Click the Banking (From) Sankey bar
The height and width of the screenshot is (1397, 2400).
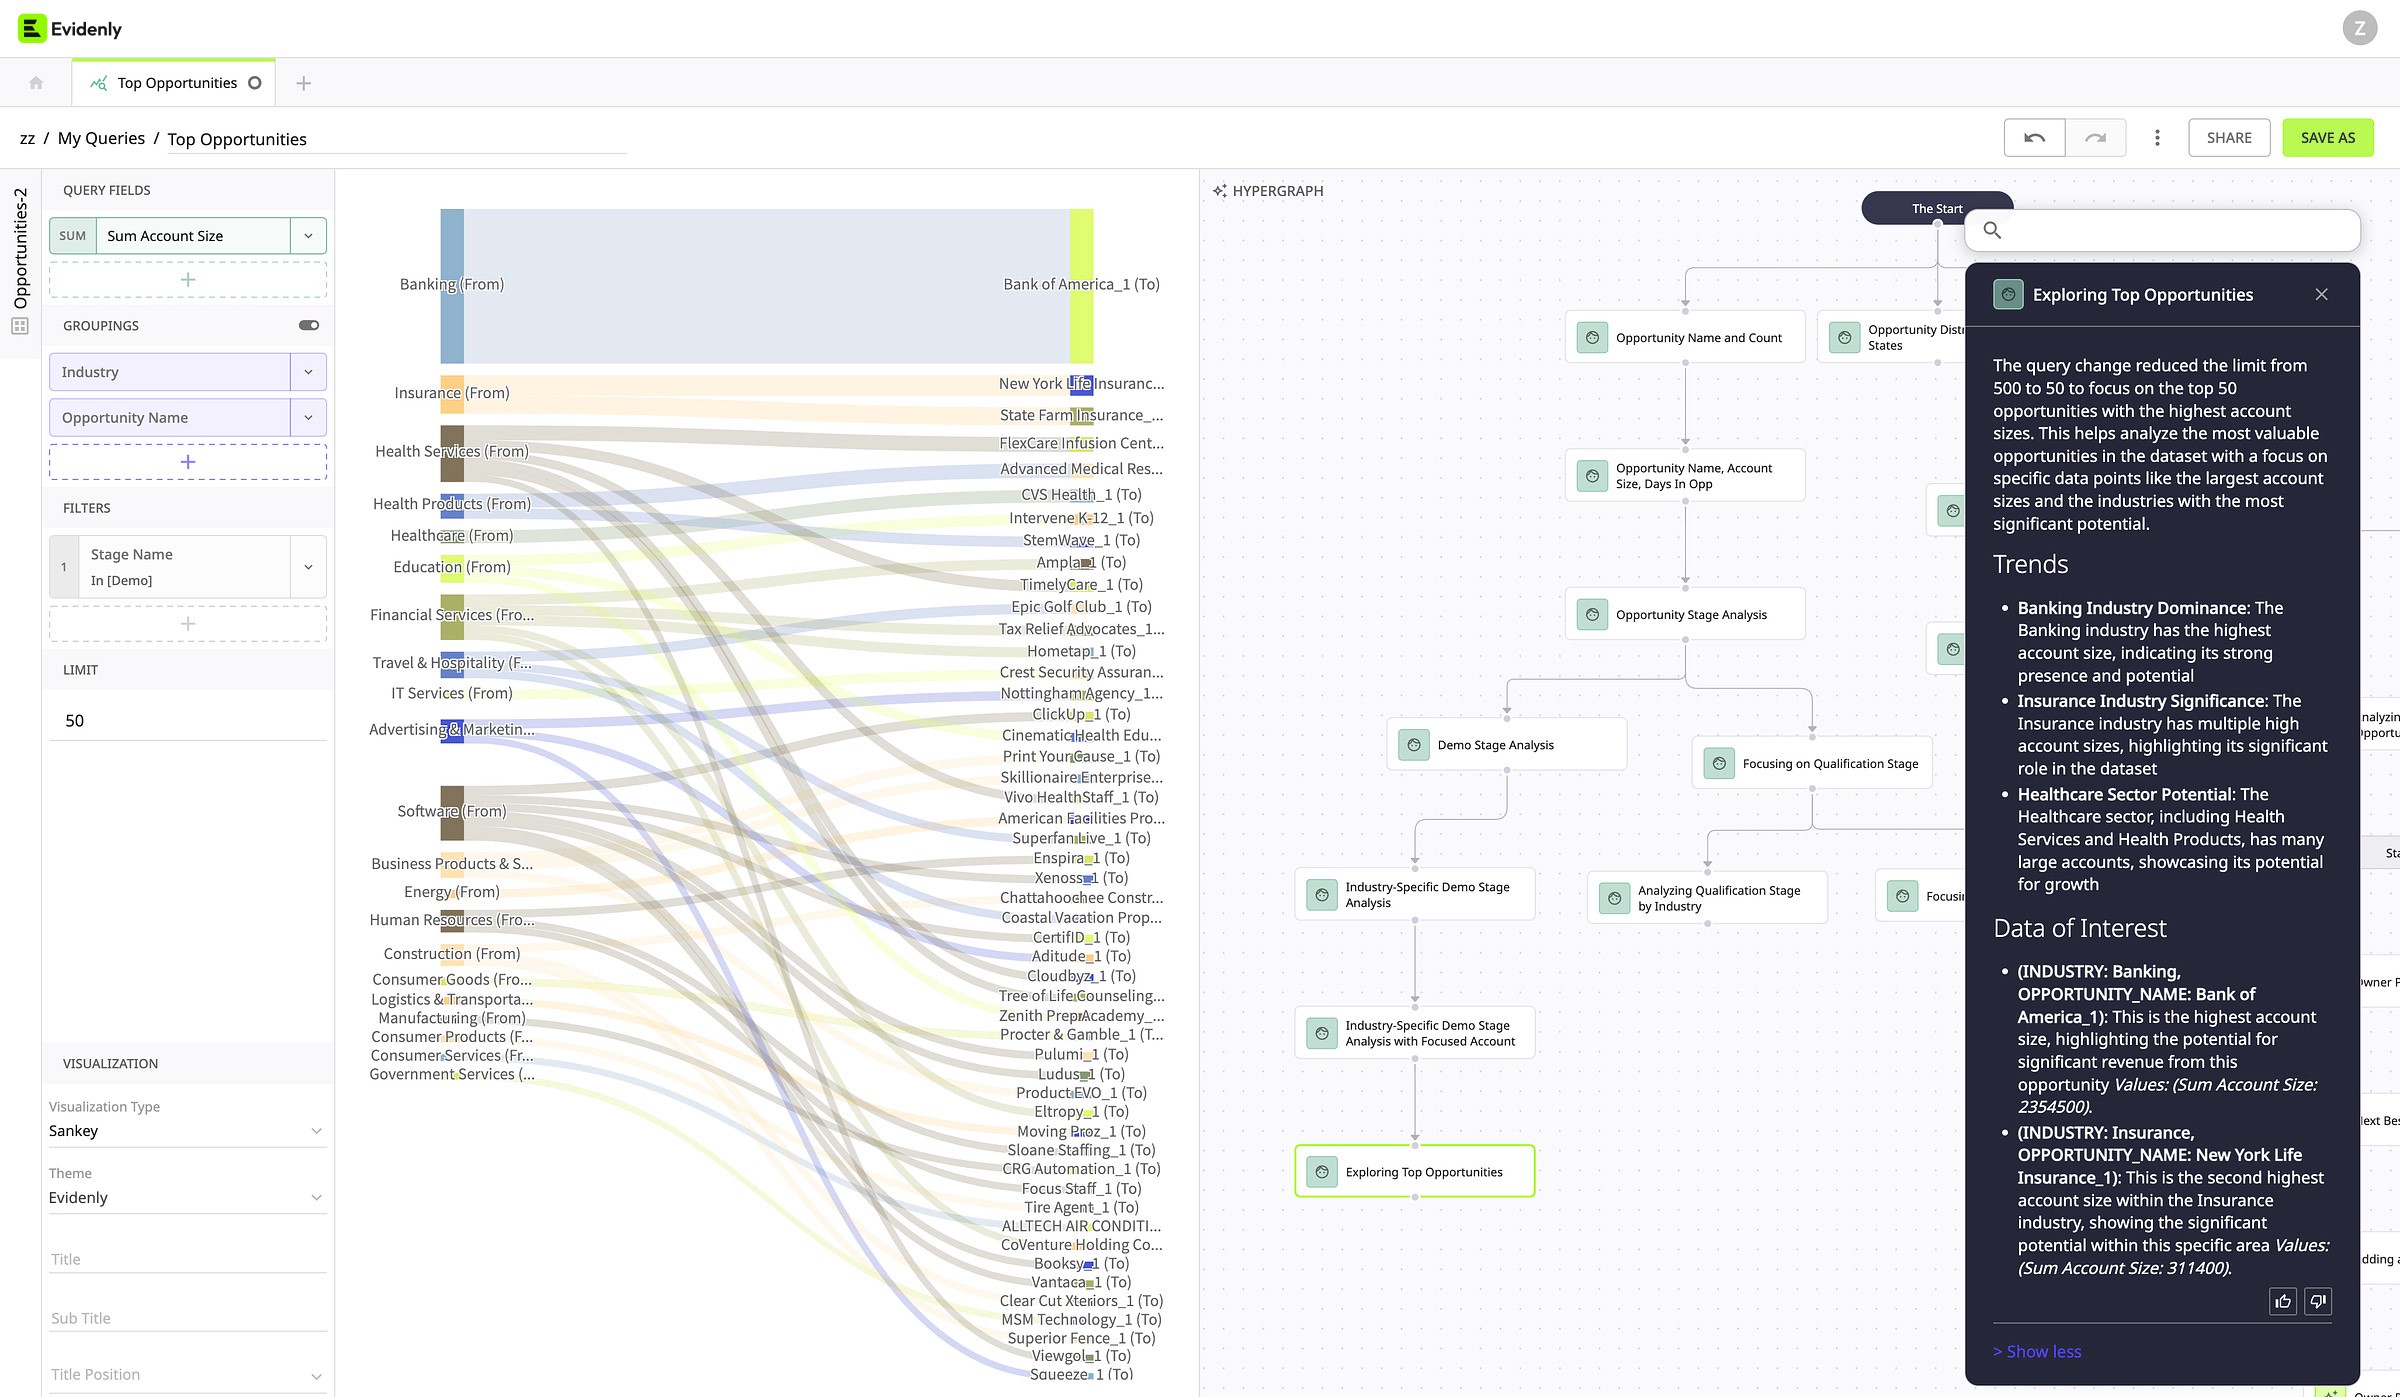(452, 286)
